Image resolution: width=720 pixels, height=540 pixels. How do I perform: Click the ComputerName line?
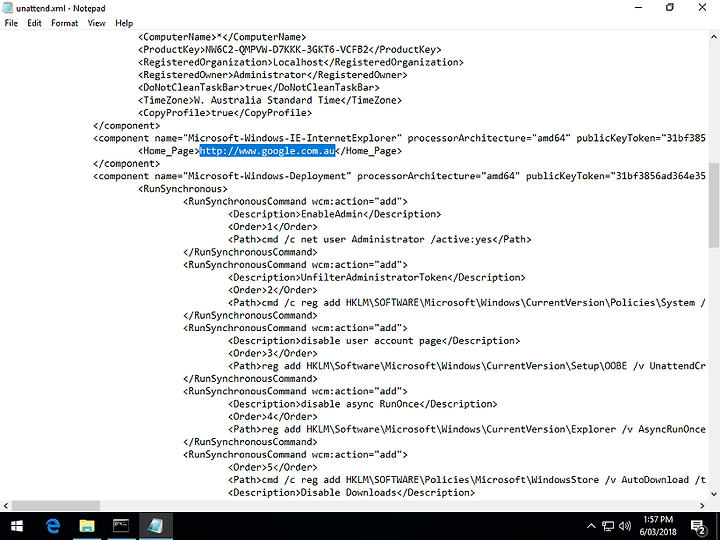222,37
